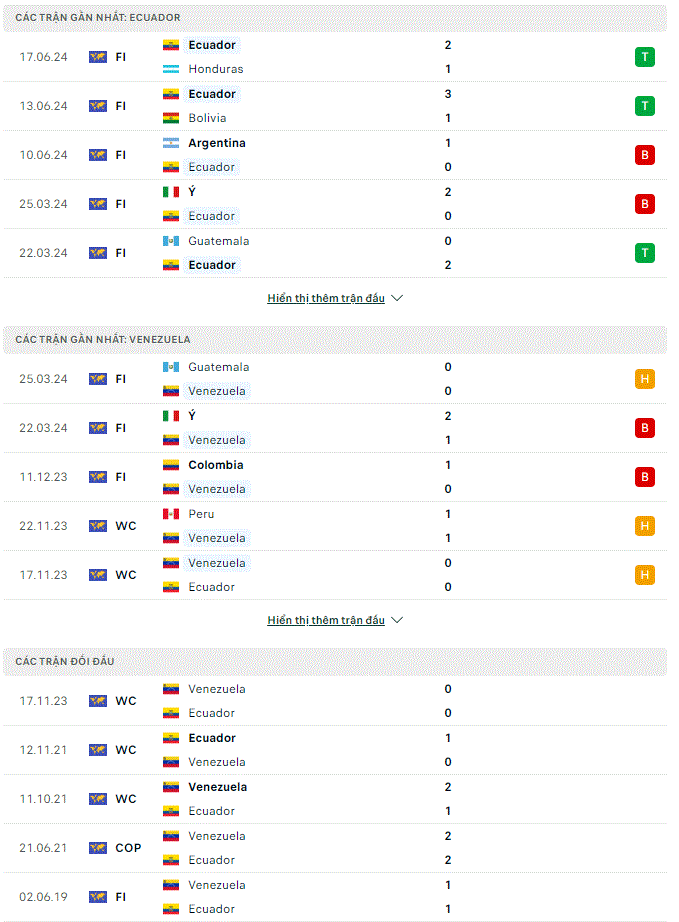Click the Peru flag icon
The width and height of the screenshot is (679, 922).
click(x=170, y=514)
